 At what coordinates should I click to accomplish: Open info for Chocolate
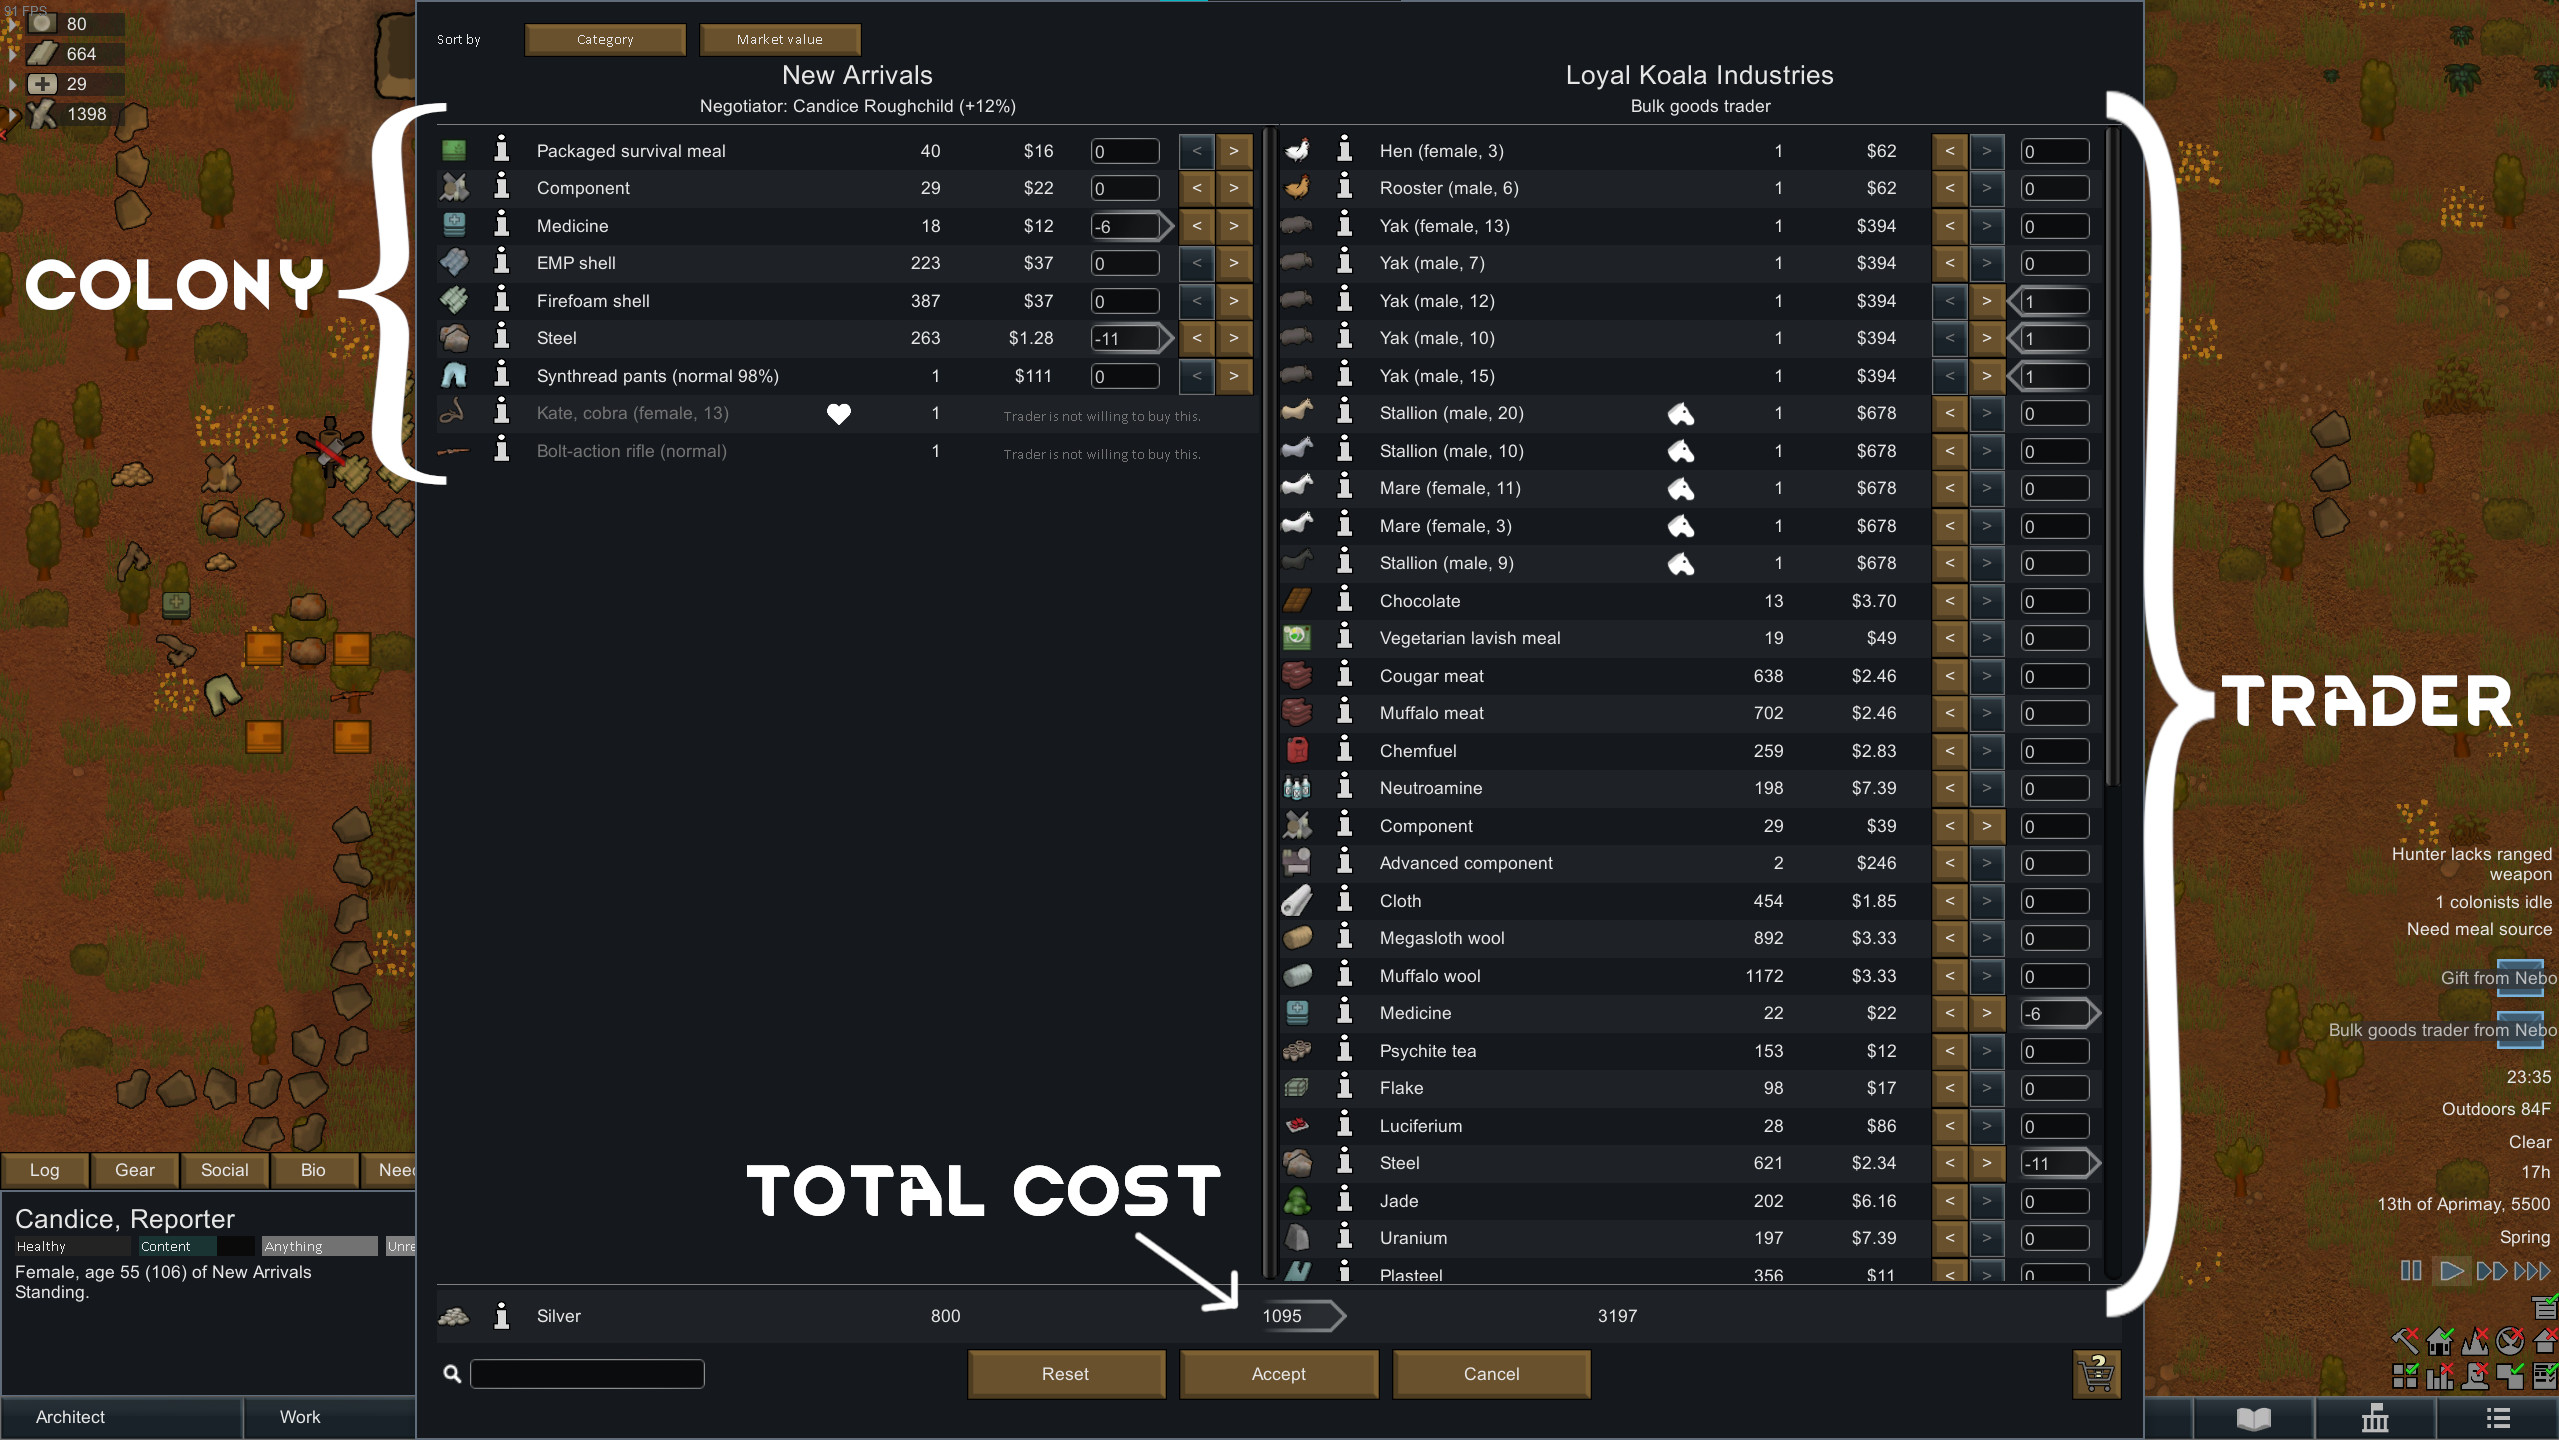point(1345,600)
